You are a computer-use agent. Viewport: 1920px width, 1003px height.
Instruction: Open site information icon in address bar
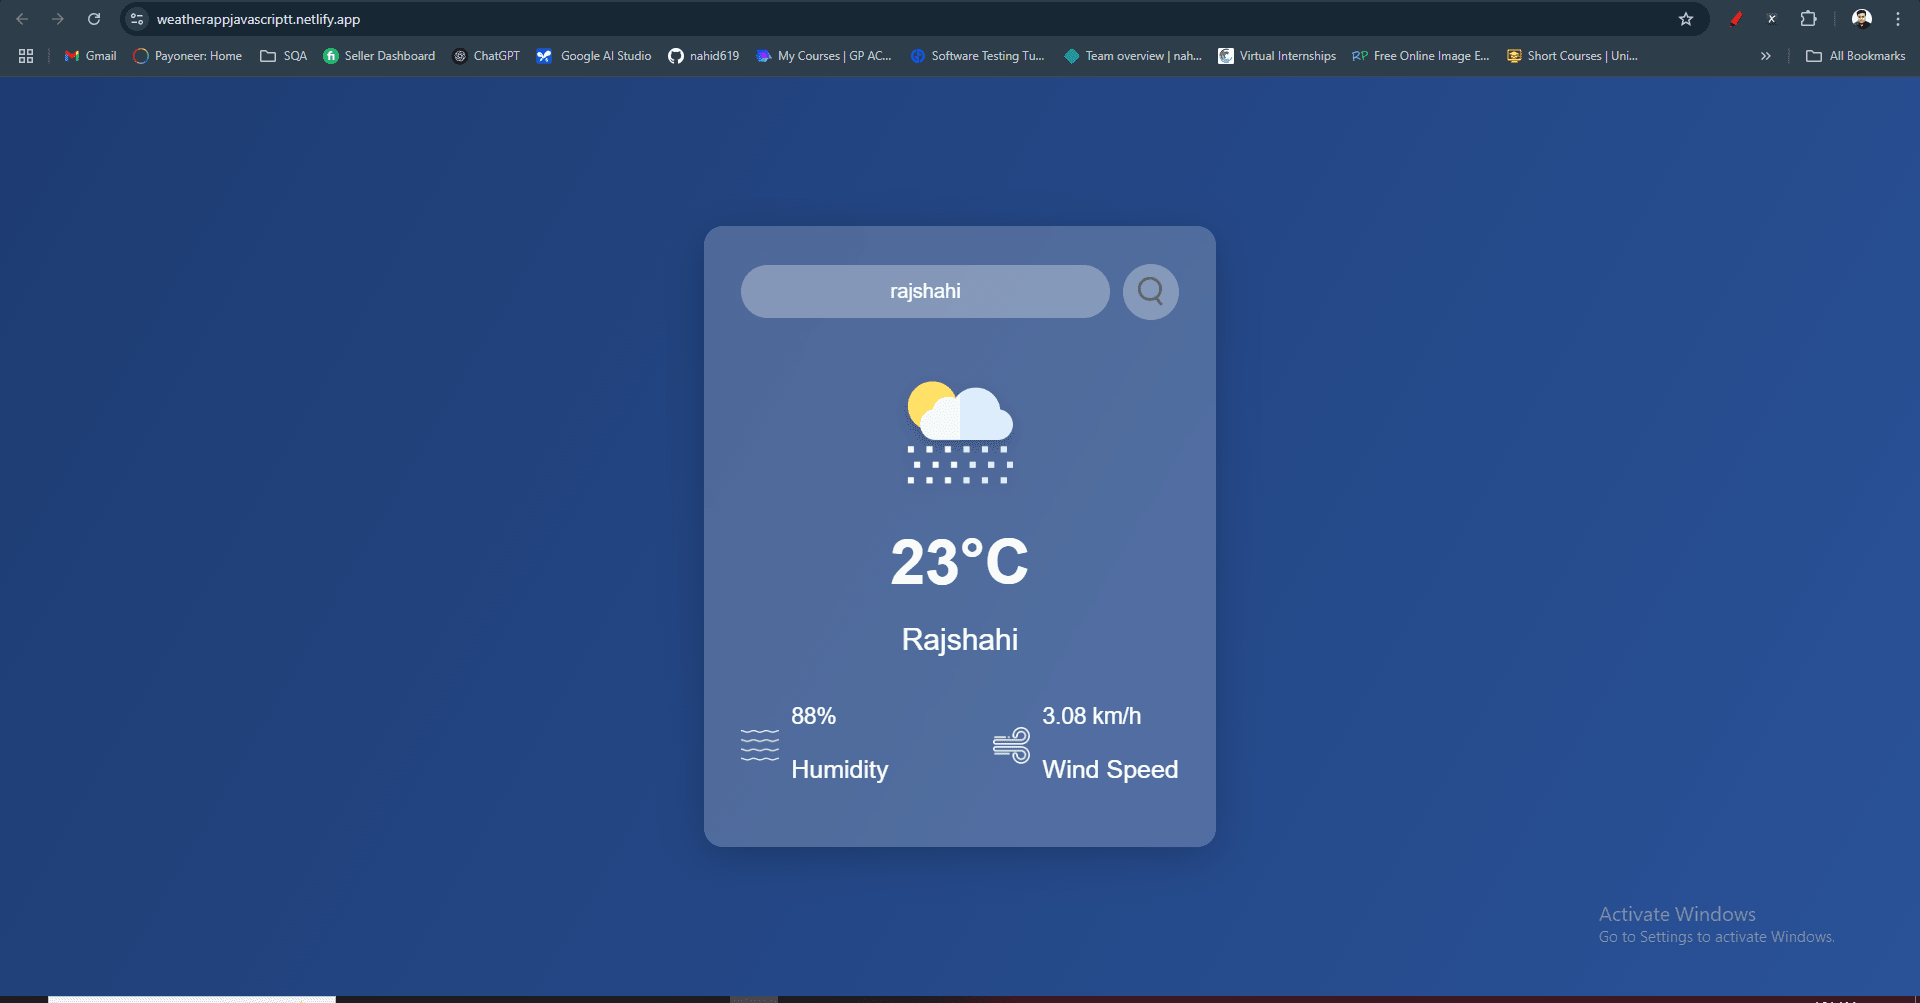[x=136, y=18]
